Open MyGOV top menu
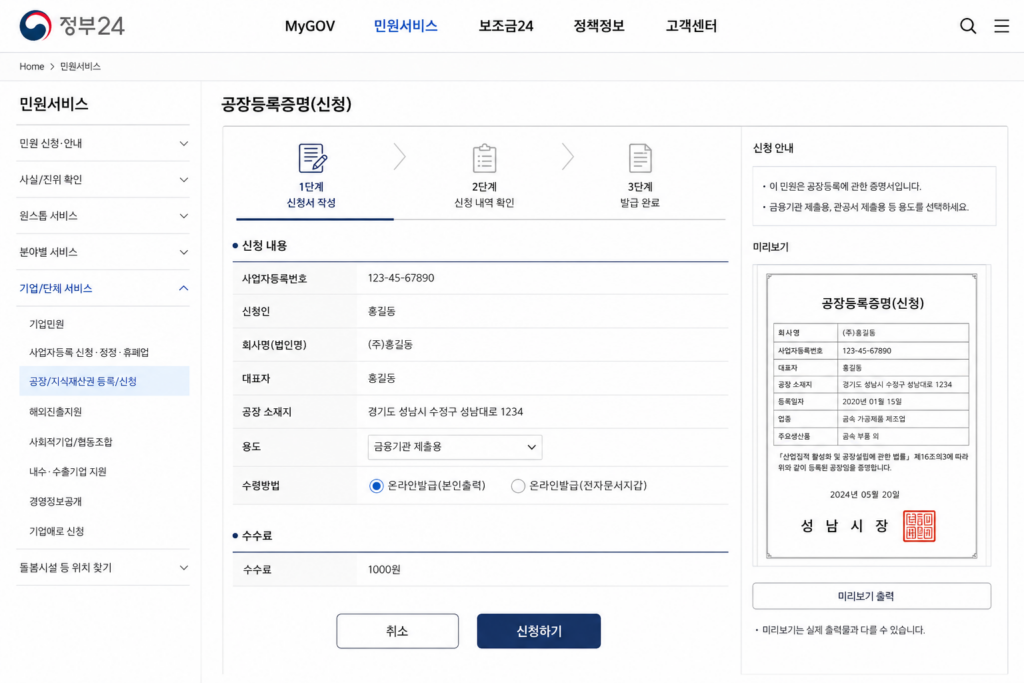This screenshot has height=683, width=1024. pos(310,26)
